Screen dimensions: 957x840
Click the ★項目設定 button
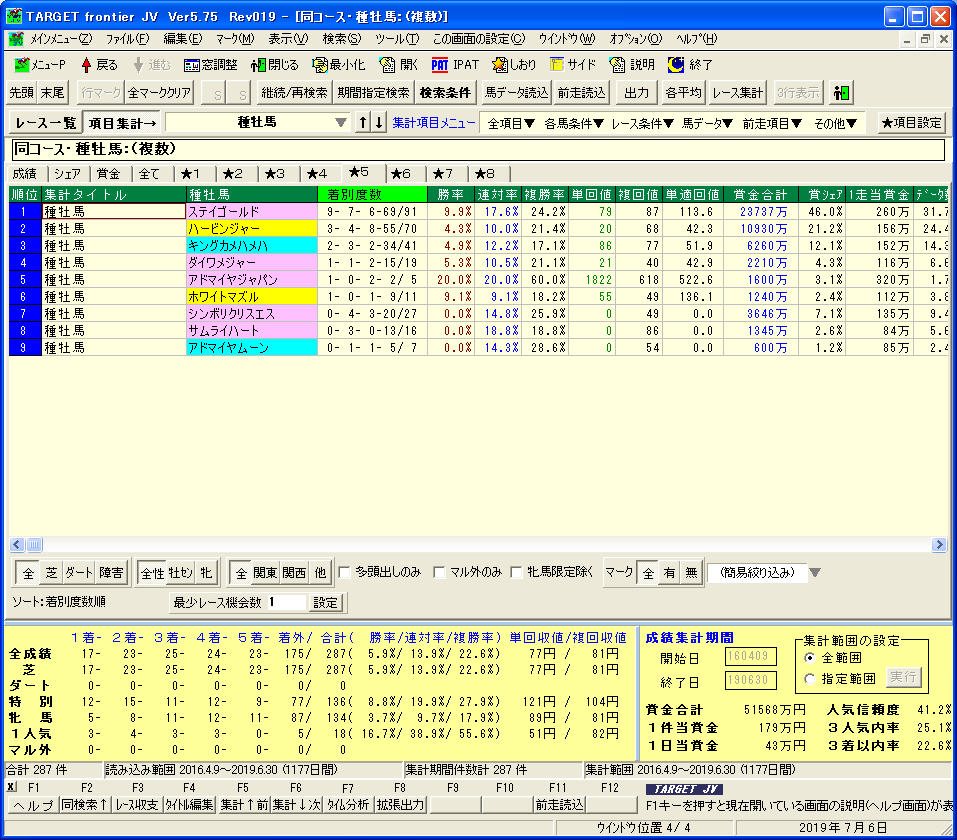912,123
